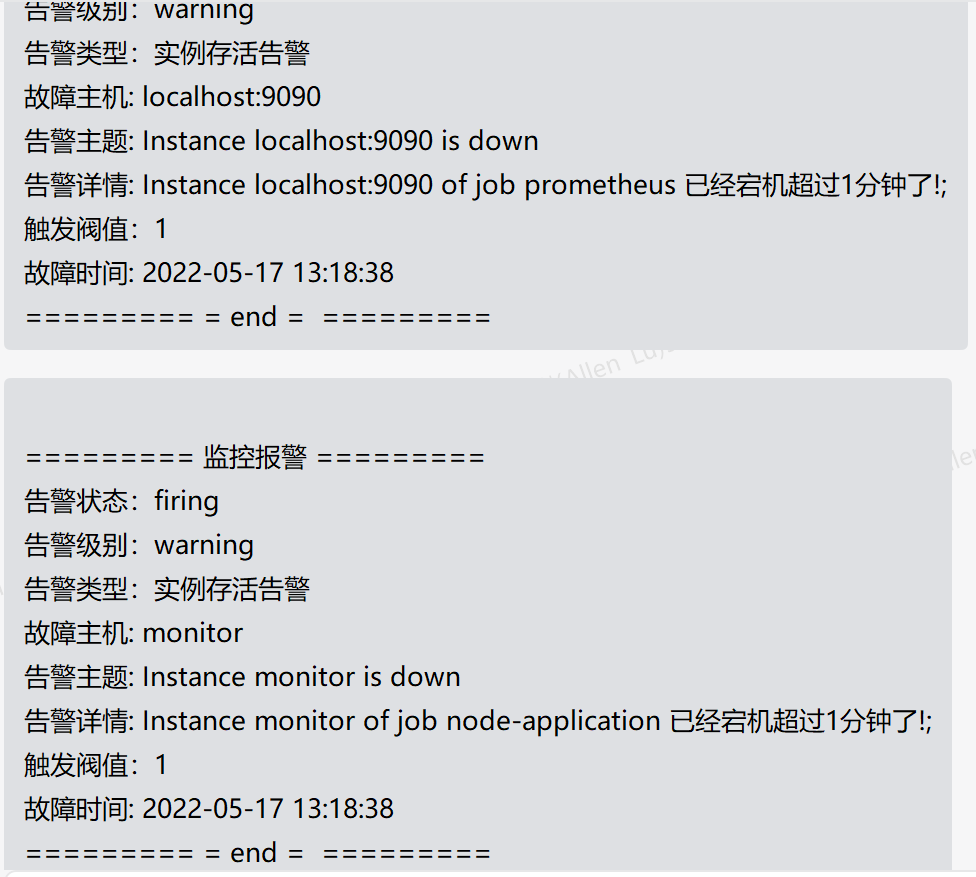This screenshot has height=877, width=976.
Task: Click the localhost:9090 fault host text
Action: 232,96
